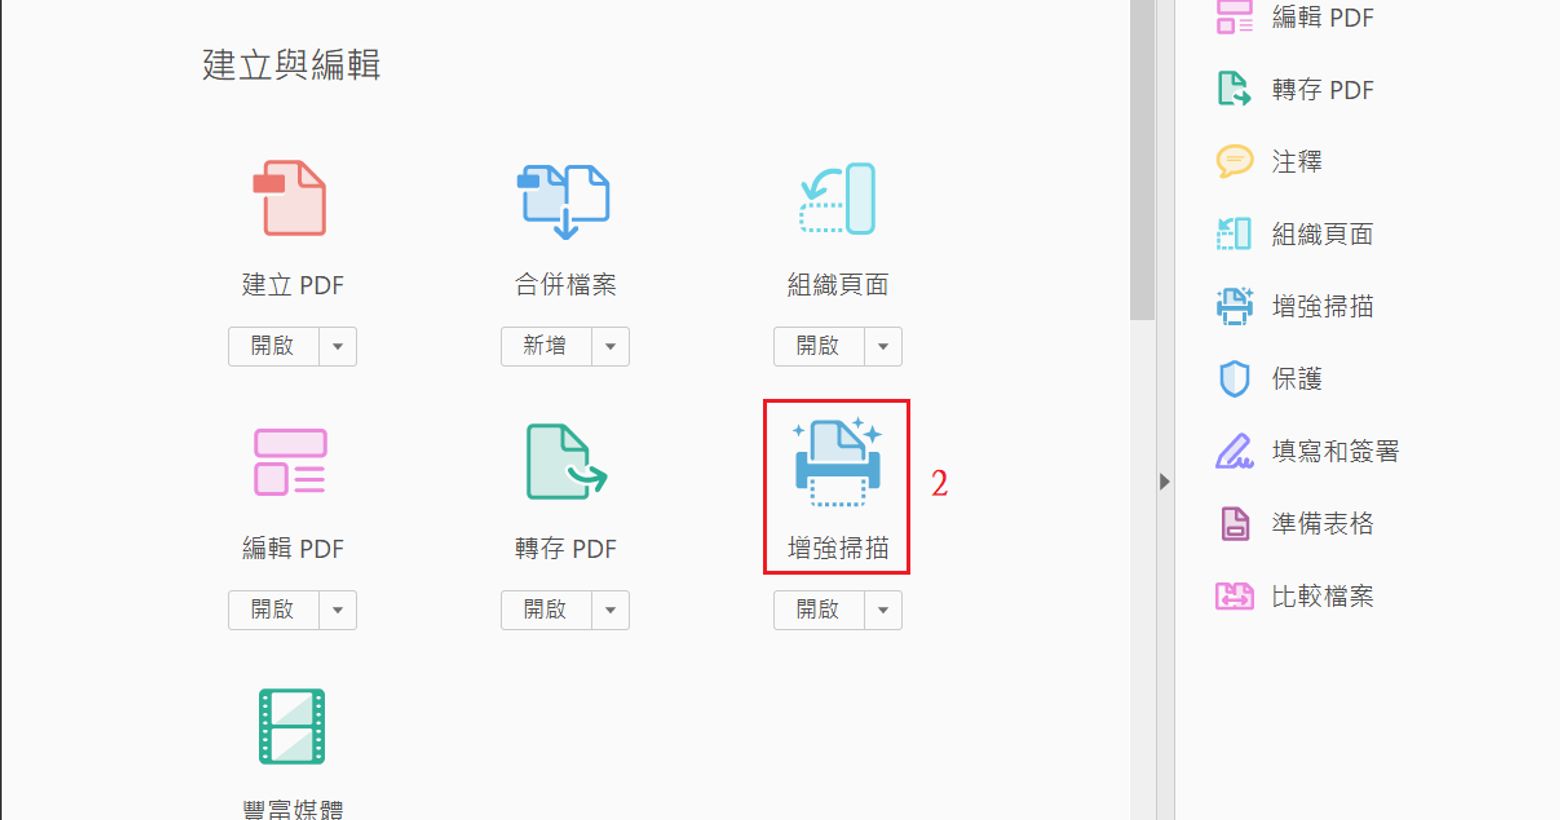
Task: Expand dropdown arrow under 組織頁面
Action: [883, 347]
